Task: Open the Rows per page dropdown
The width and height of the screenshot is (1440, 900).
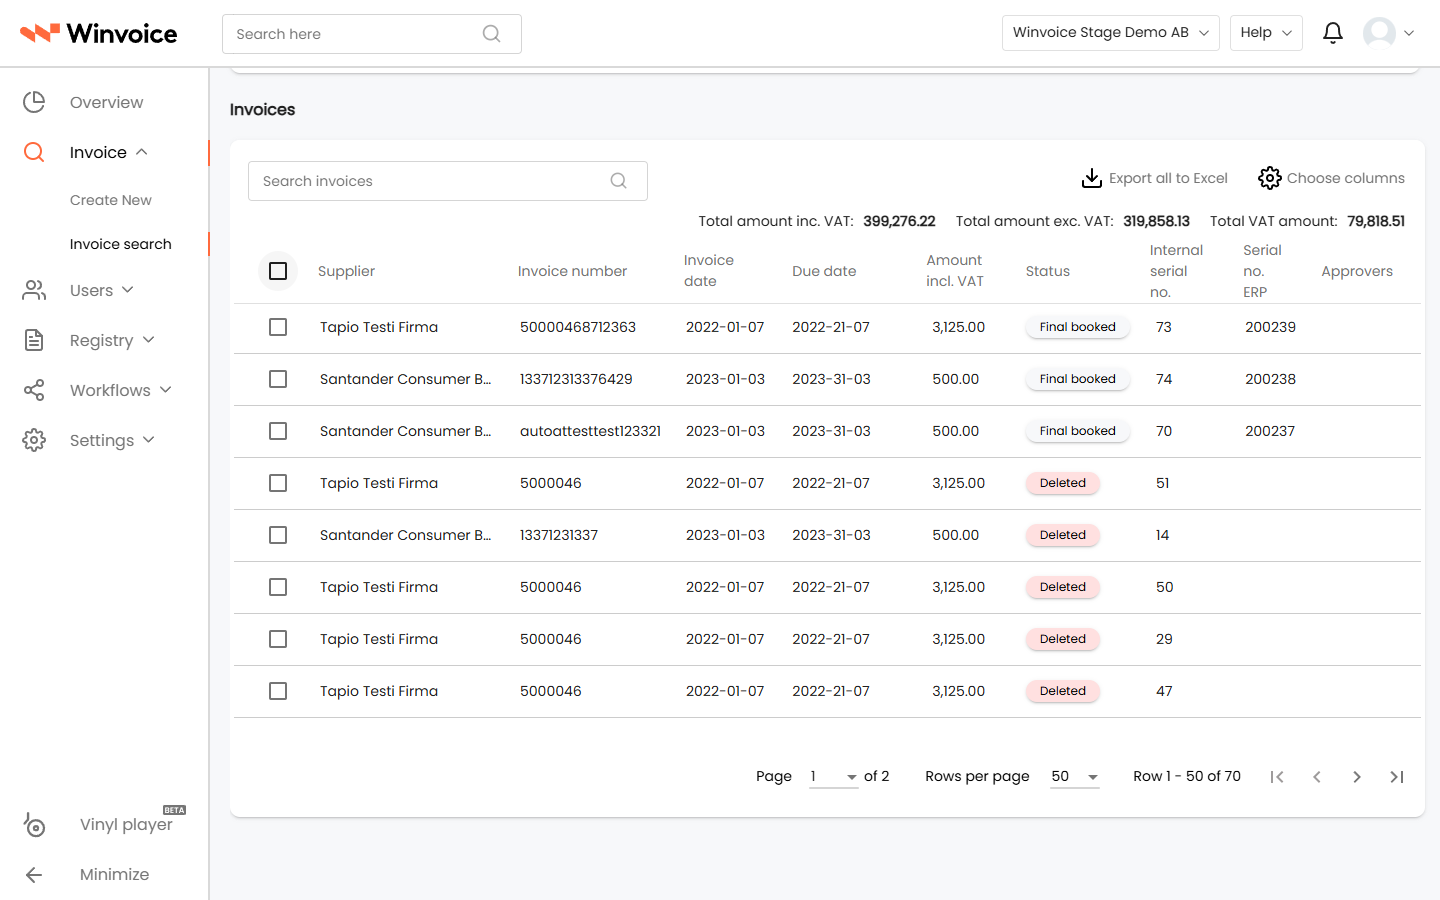Action: click(x=1074, y=777)
